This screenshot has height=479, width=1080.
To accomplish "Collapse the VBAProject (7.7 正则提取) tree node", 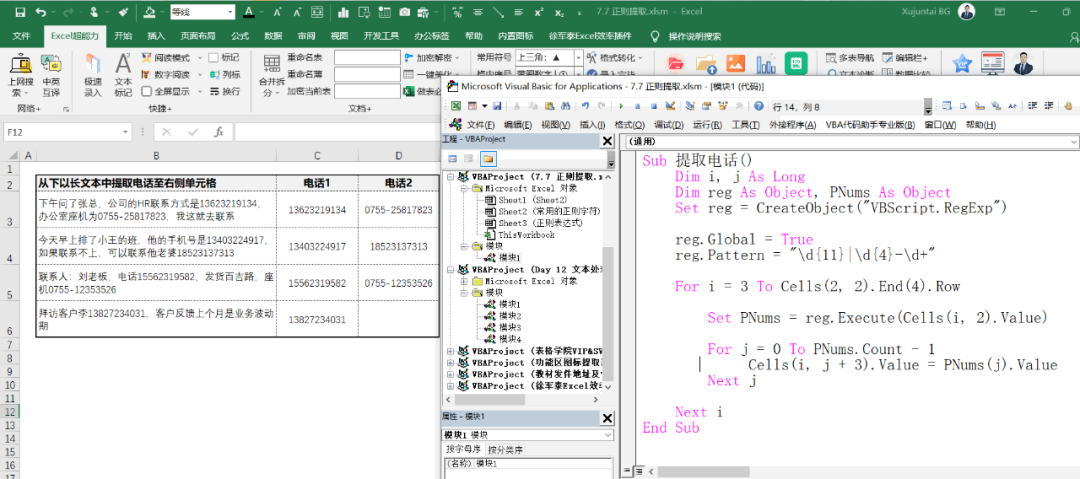I will tap(452, 176).
